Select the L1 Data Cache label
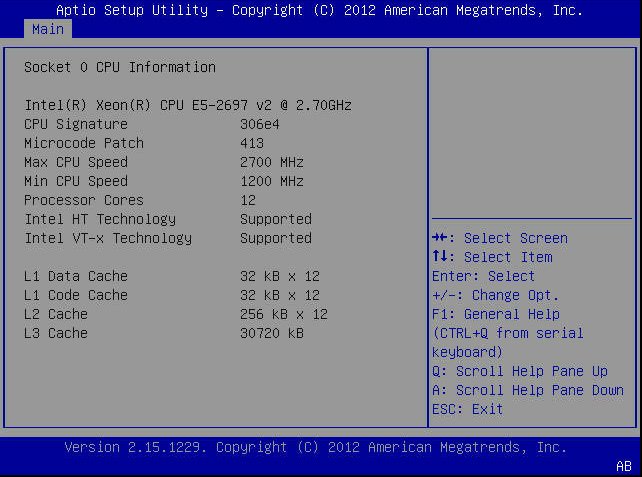This screenshot has height=477, width=642. click(x=76, y=276)
